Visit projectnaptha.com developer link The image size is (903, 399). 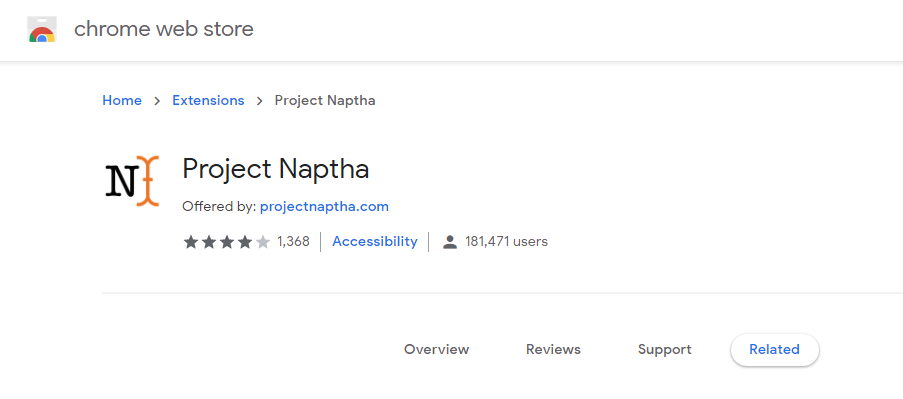pos(324,207)
